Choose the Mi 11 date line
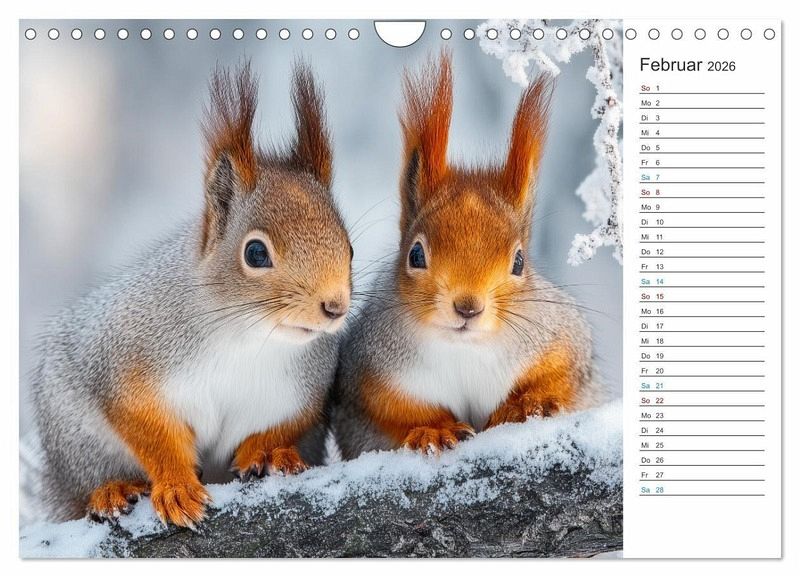 [701, 237]
